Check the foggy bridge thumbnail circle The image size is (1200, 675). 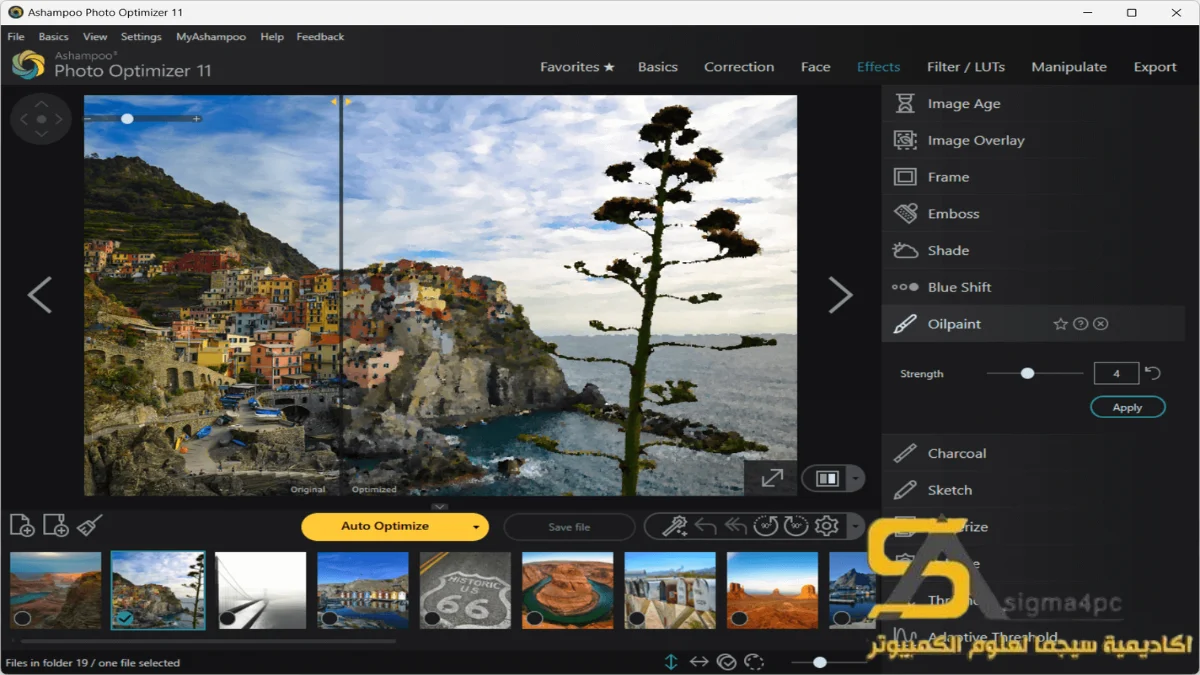(227, 618)
